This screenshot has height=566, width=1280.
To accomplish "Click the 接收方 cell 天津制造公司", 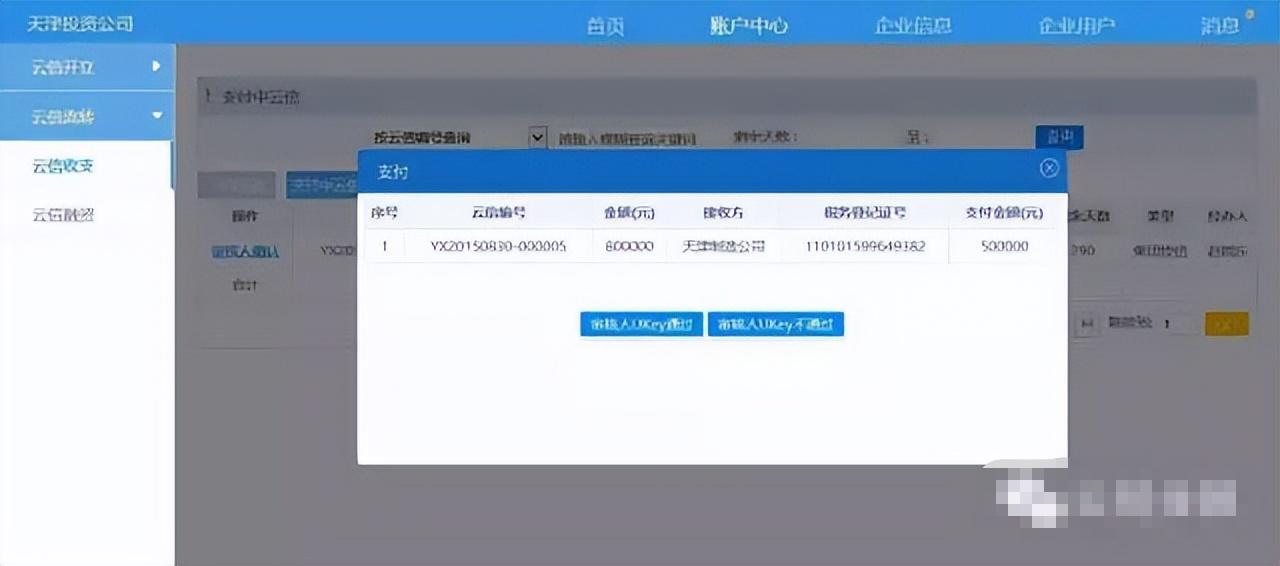I will click(723, 246).
